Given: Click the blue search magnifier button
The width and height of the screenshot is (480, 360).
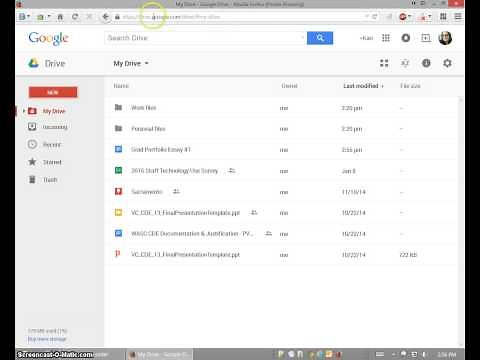Looking at the screenshot, I should [320, 38].
